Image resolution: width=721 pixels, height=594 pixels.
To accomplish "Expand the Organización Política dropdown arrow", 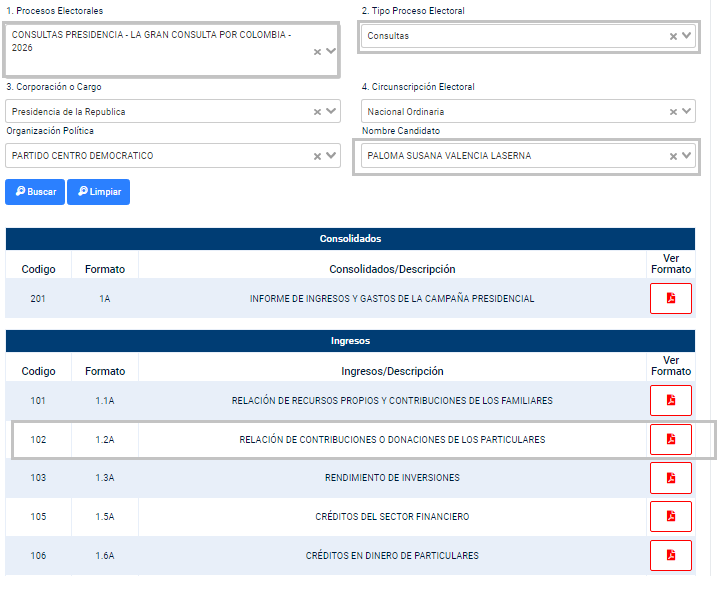I will 331,155.
